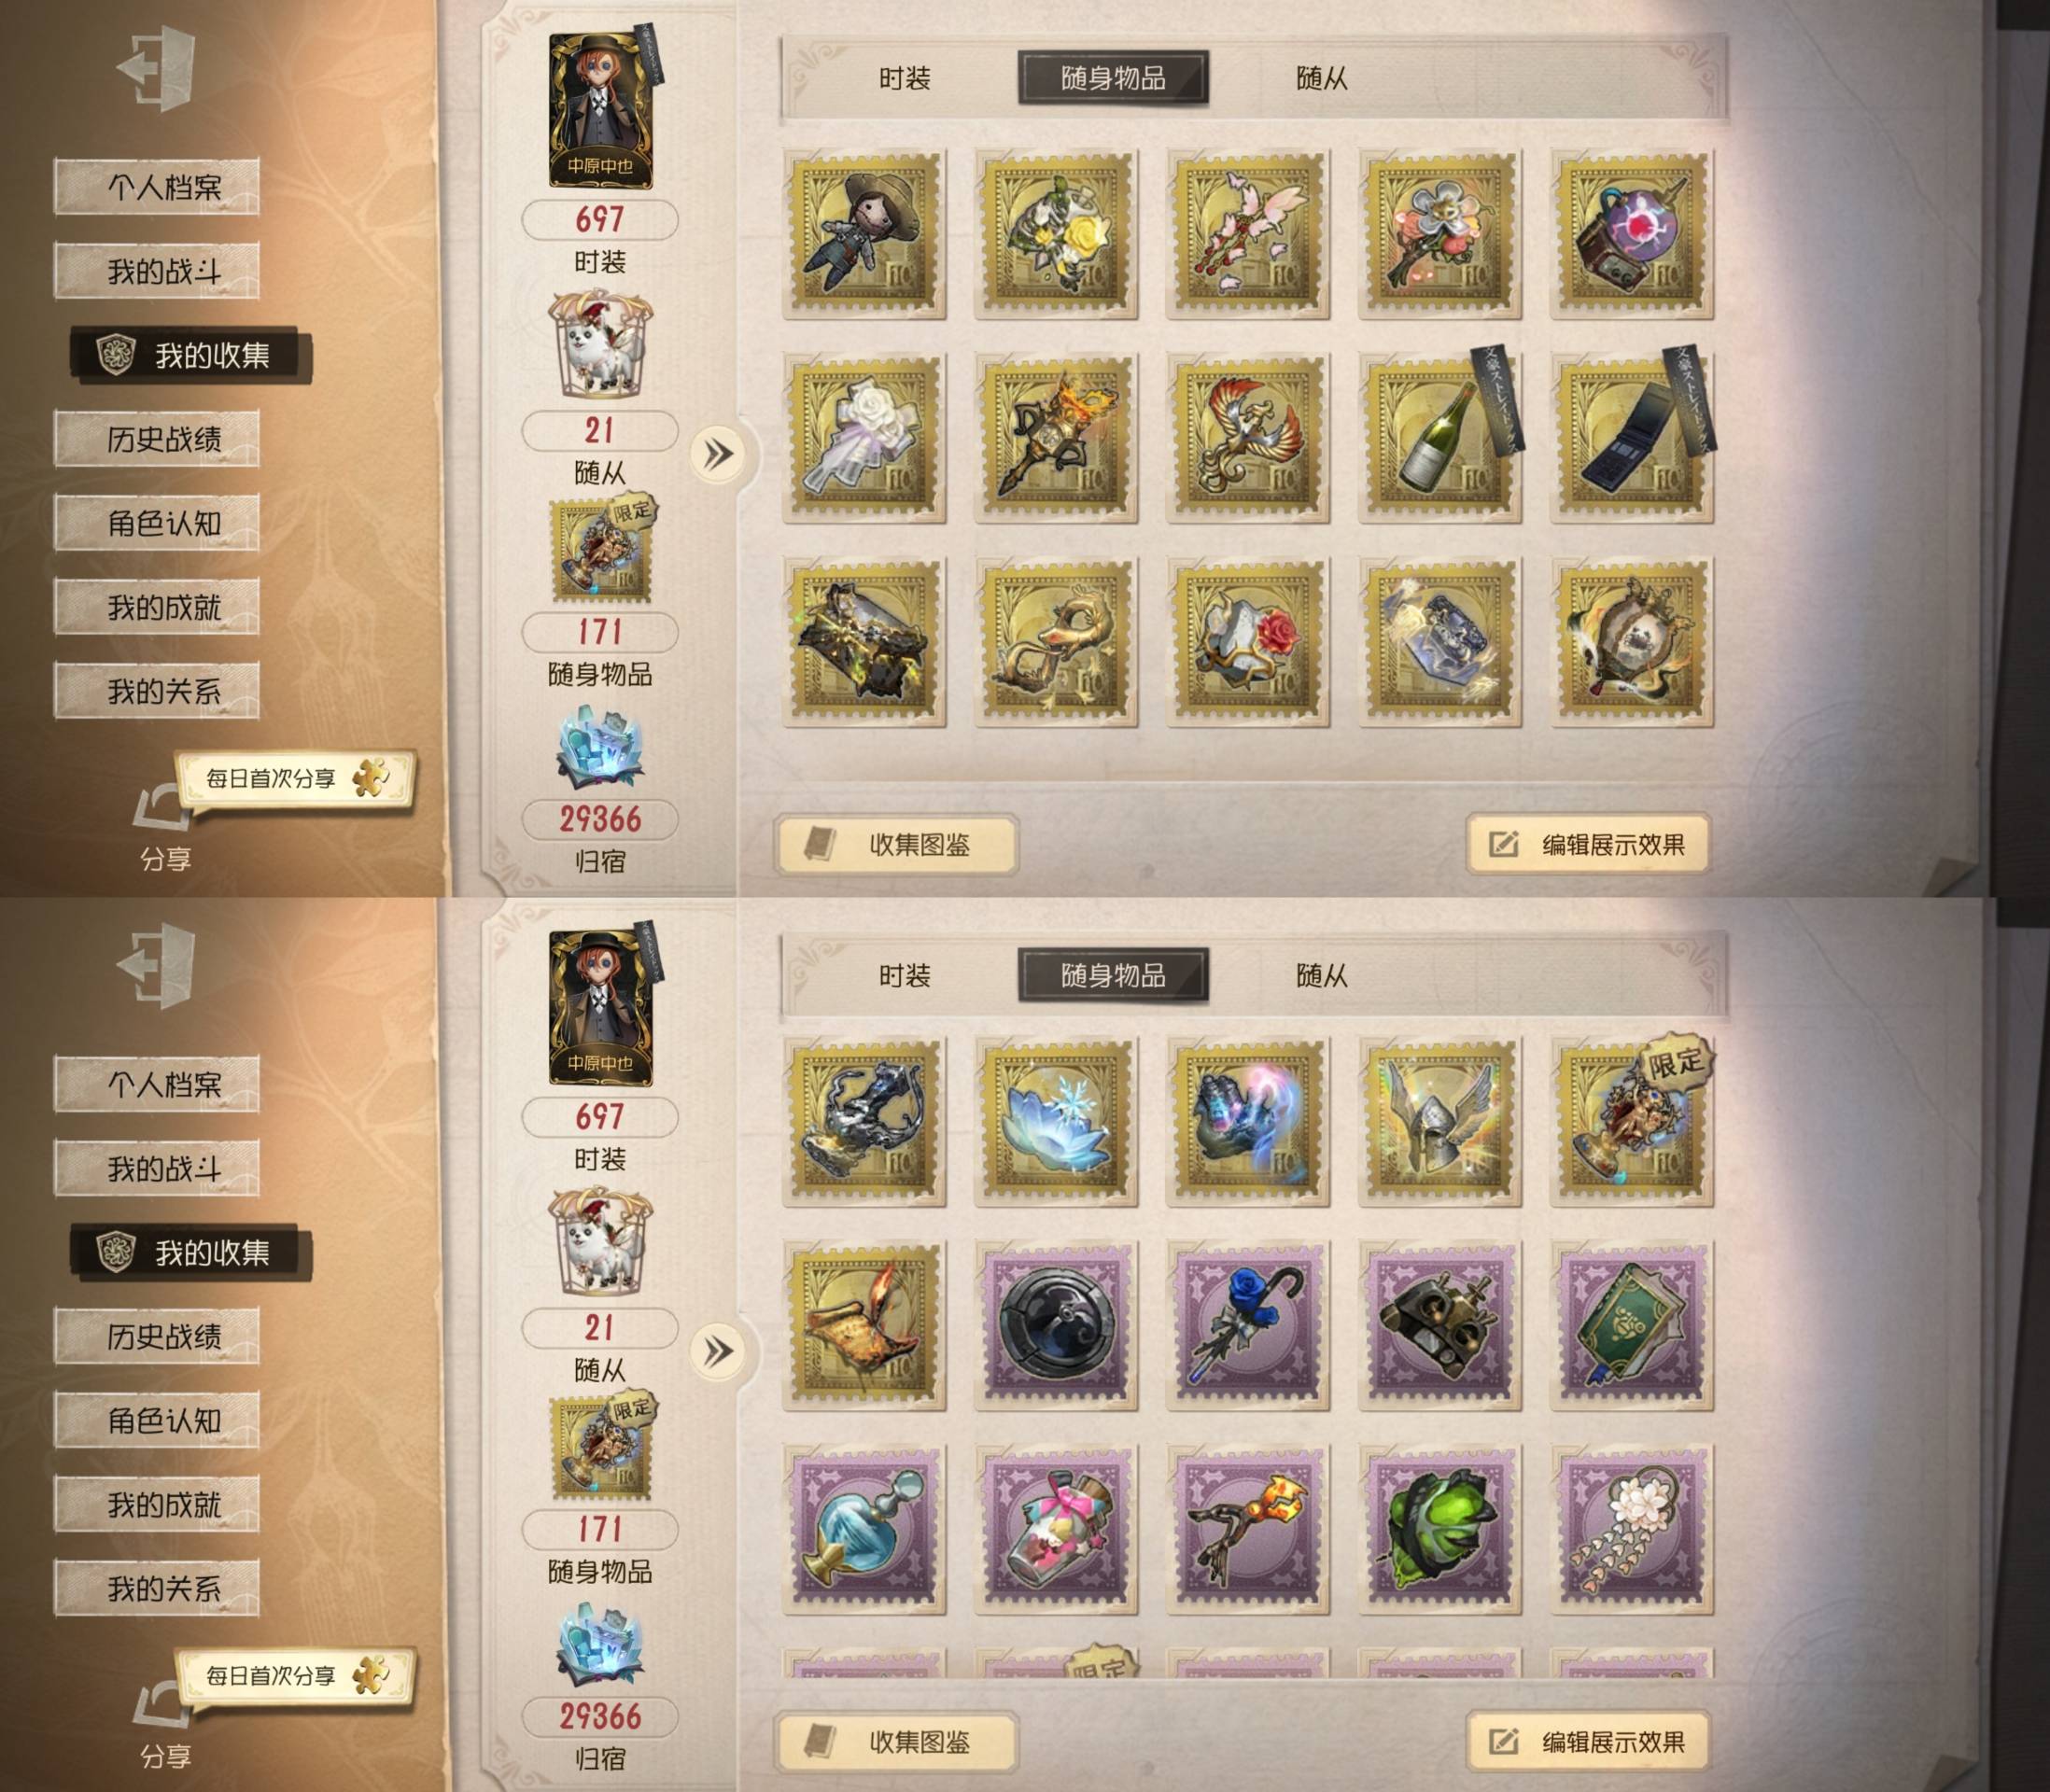The image size is (2050, 1792).
Task: Expand the double-arrow chevron in the top screenshot
Action: coord(718,455)
